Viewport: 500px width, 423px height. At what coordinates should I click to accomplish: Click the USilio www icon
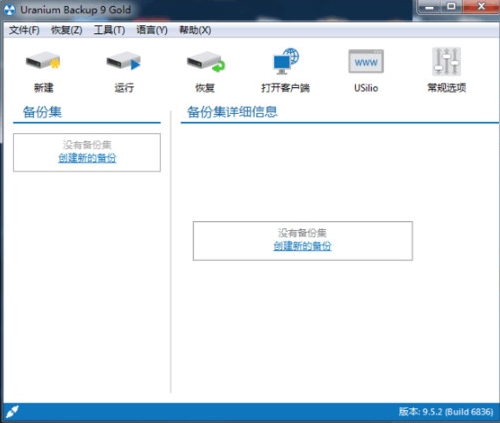[x=366, y=61]
